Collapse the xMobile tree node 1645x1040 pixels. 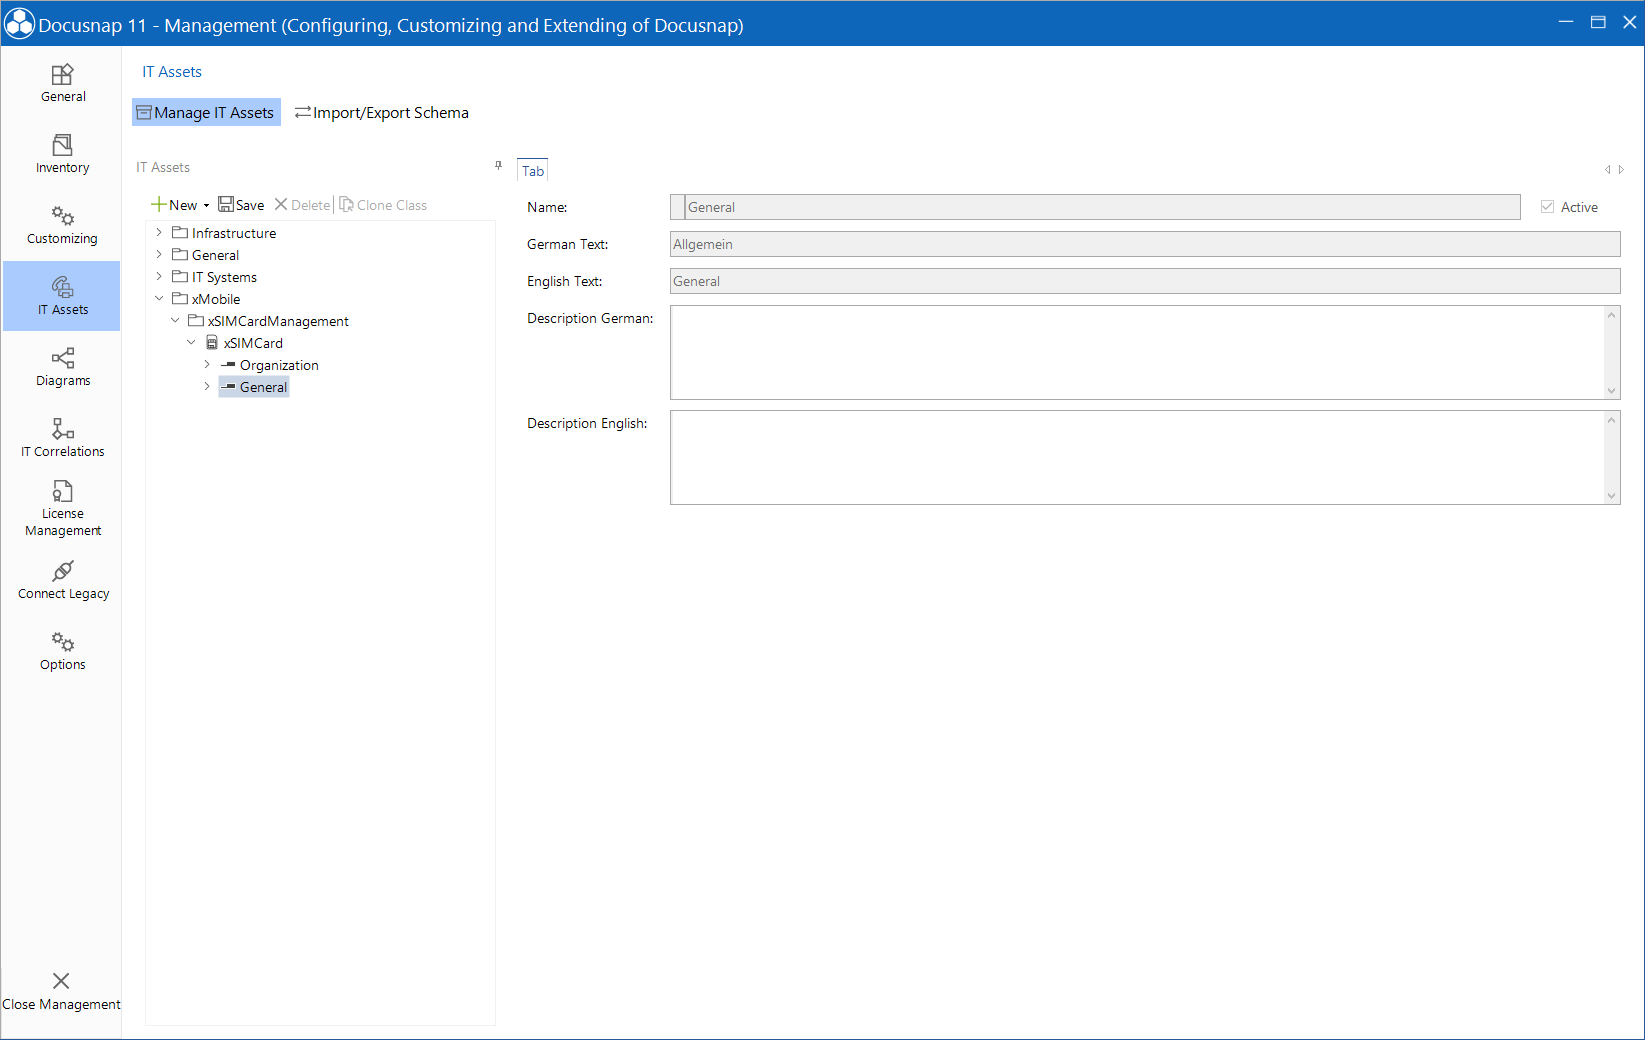point(158,298)
